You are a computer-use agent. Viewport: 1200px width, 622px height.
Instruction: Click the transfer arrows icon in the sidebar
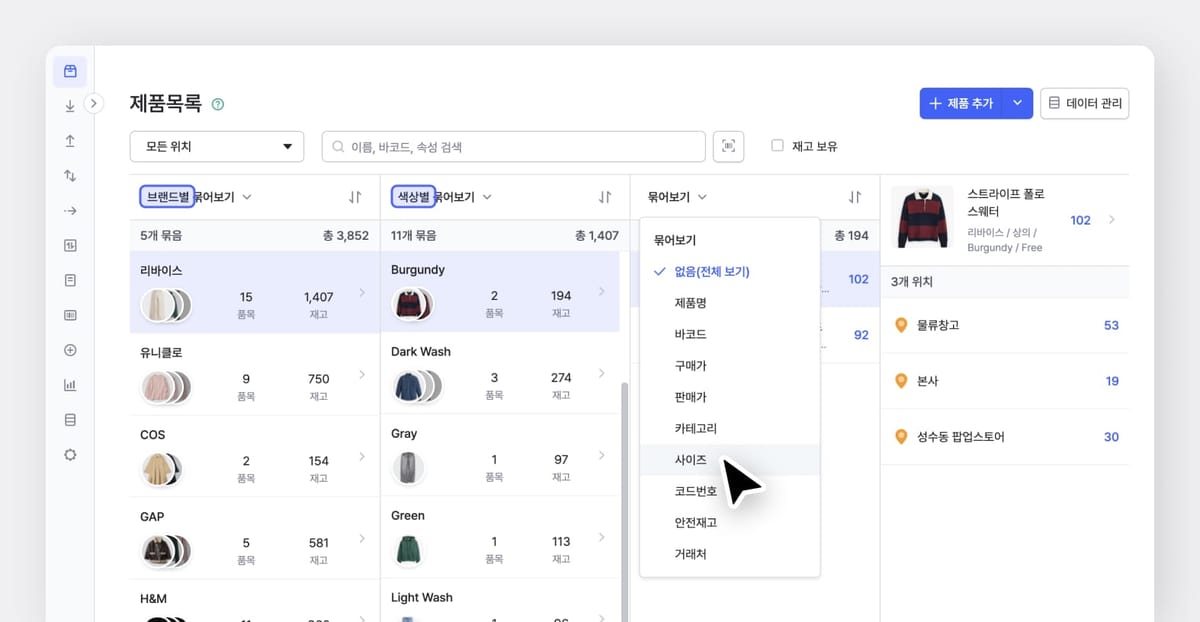[70, 175]
